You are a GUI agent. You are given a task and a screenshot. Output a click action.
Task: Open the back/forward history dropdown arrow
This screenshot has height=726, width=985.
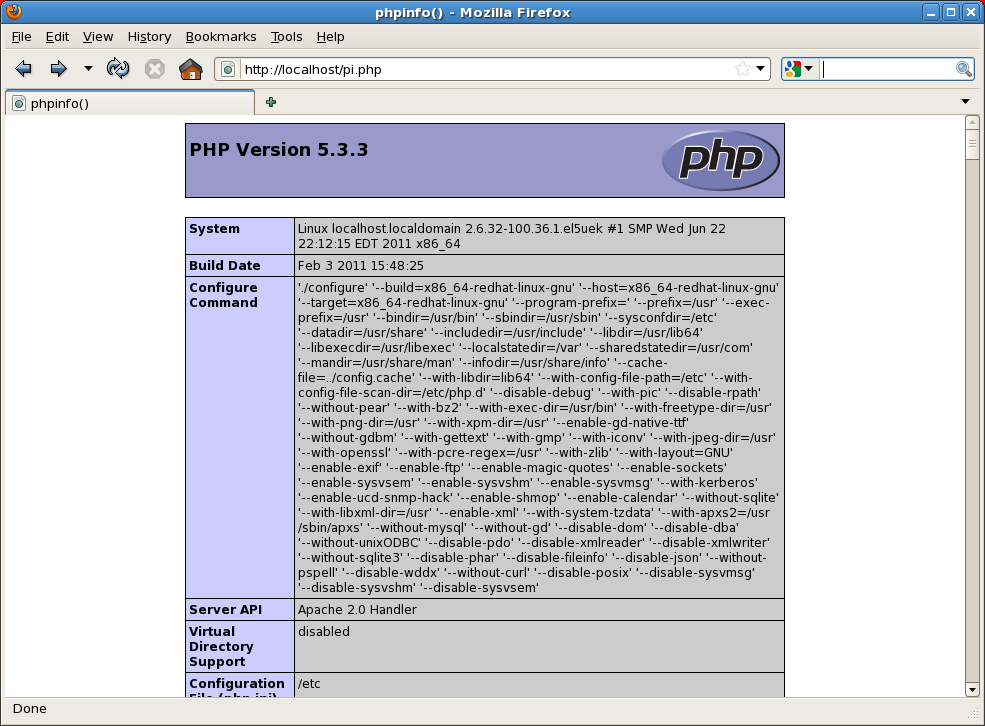click(88, 69)
